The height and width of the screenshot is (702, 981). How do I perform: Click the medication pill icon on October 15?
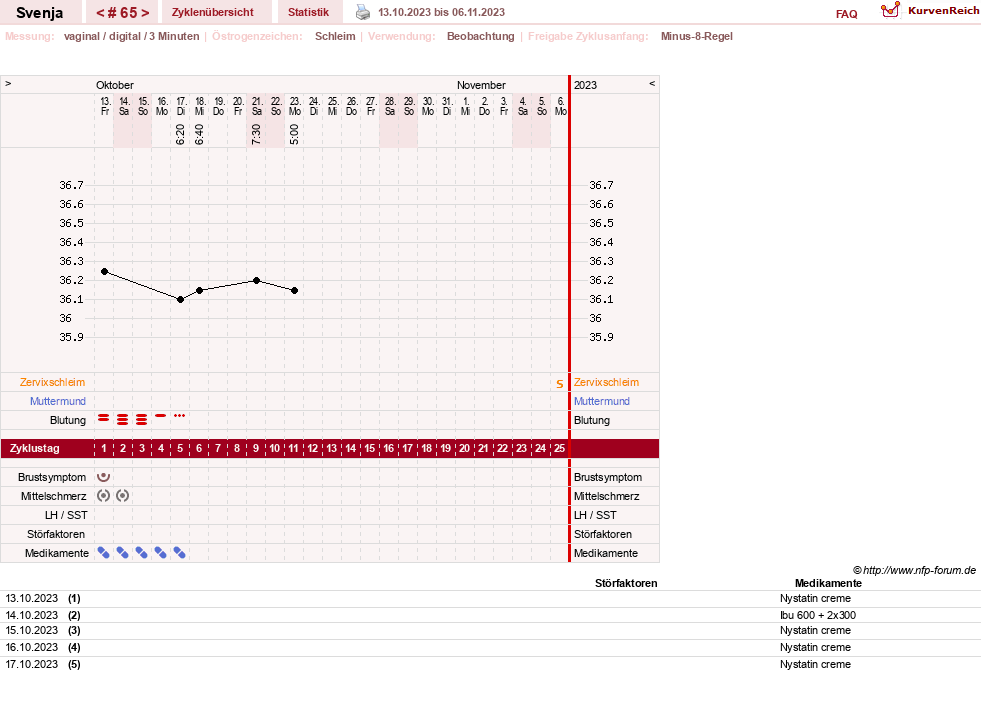tap(141, 552)
